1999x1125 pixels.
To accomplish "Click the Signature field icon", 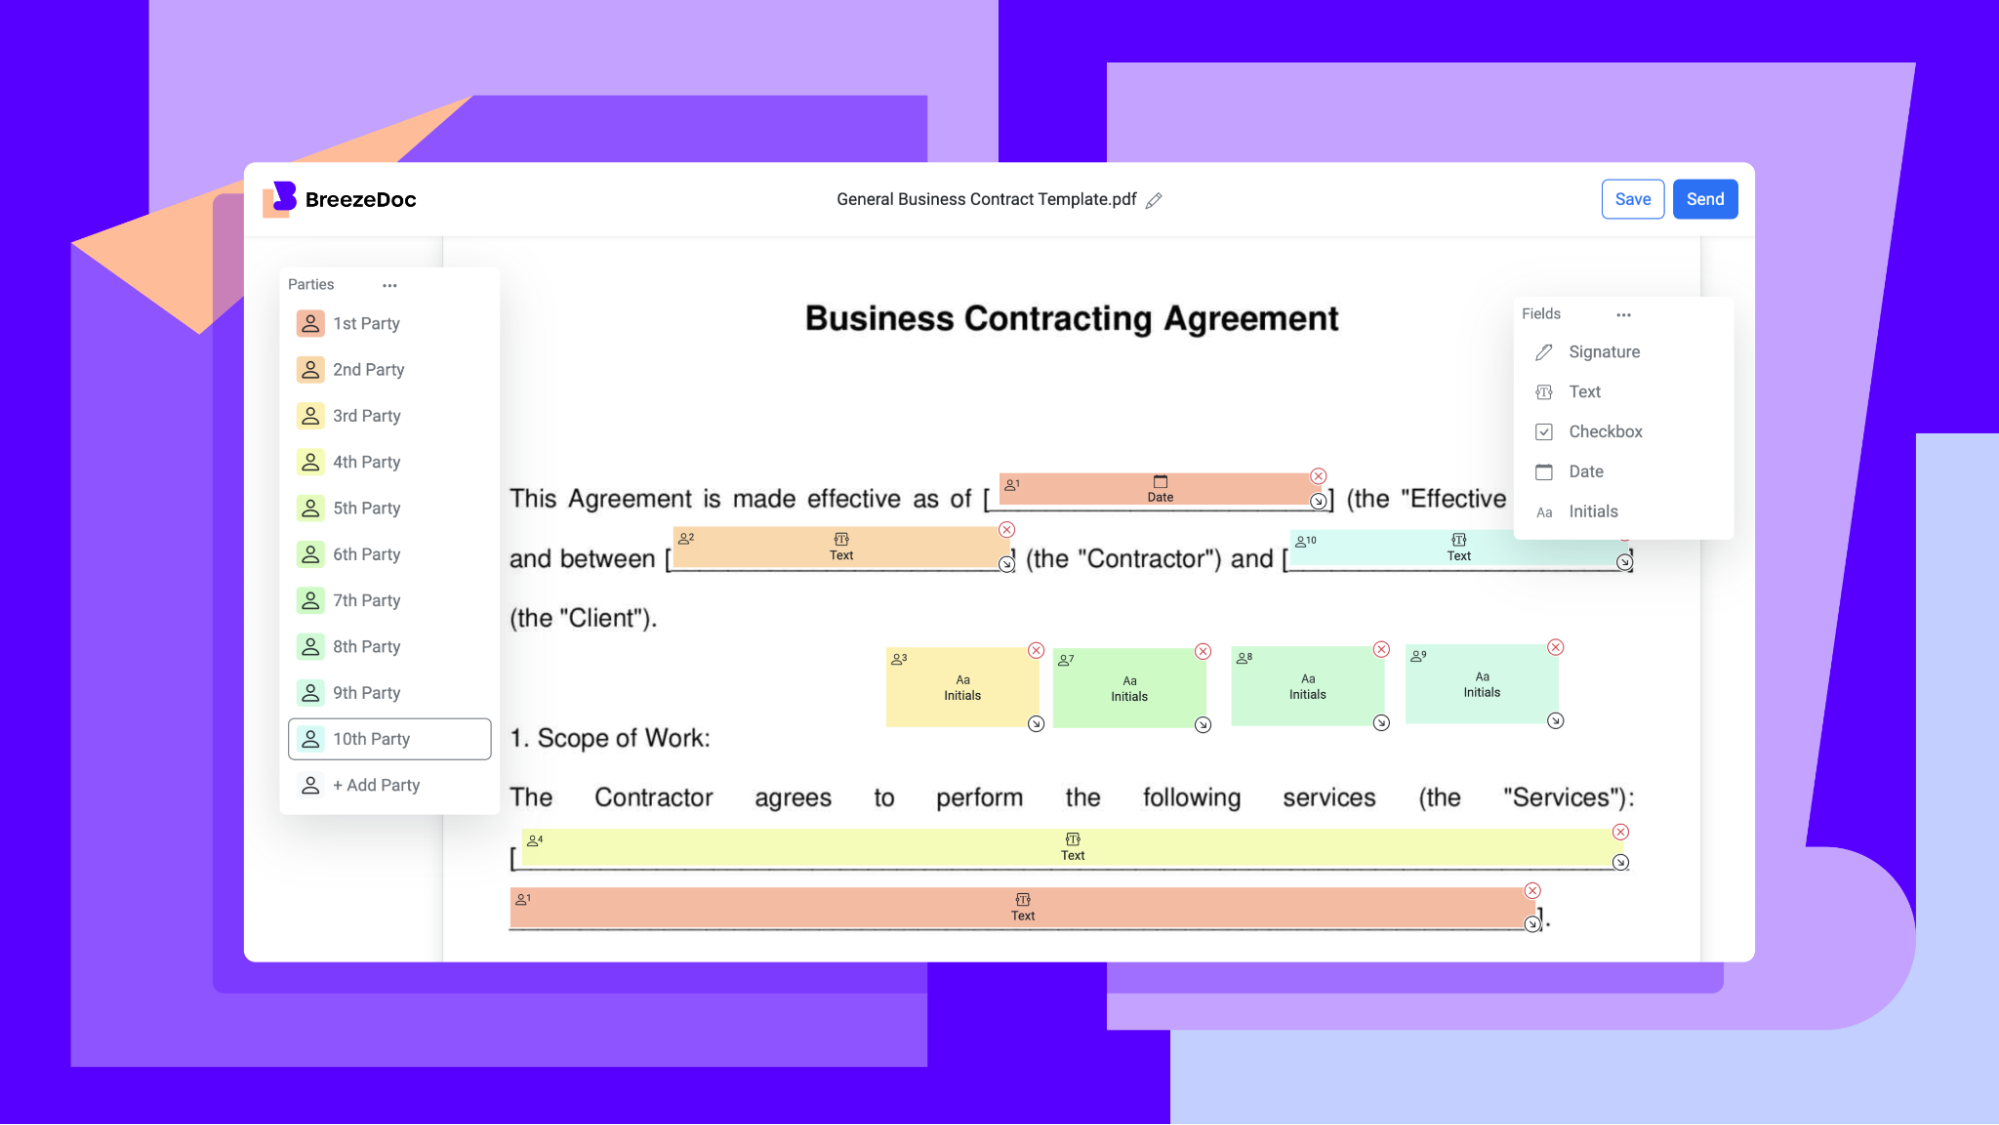I will tap(1546, 352).
